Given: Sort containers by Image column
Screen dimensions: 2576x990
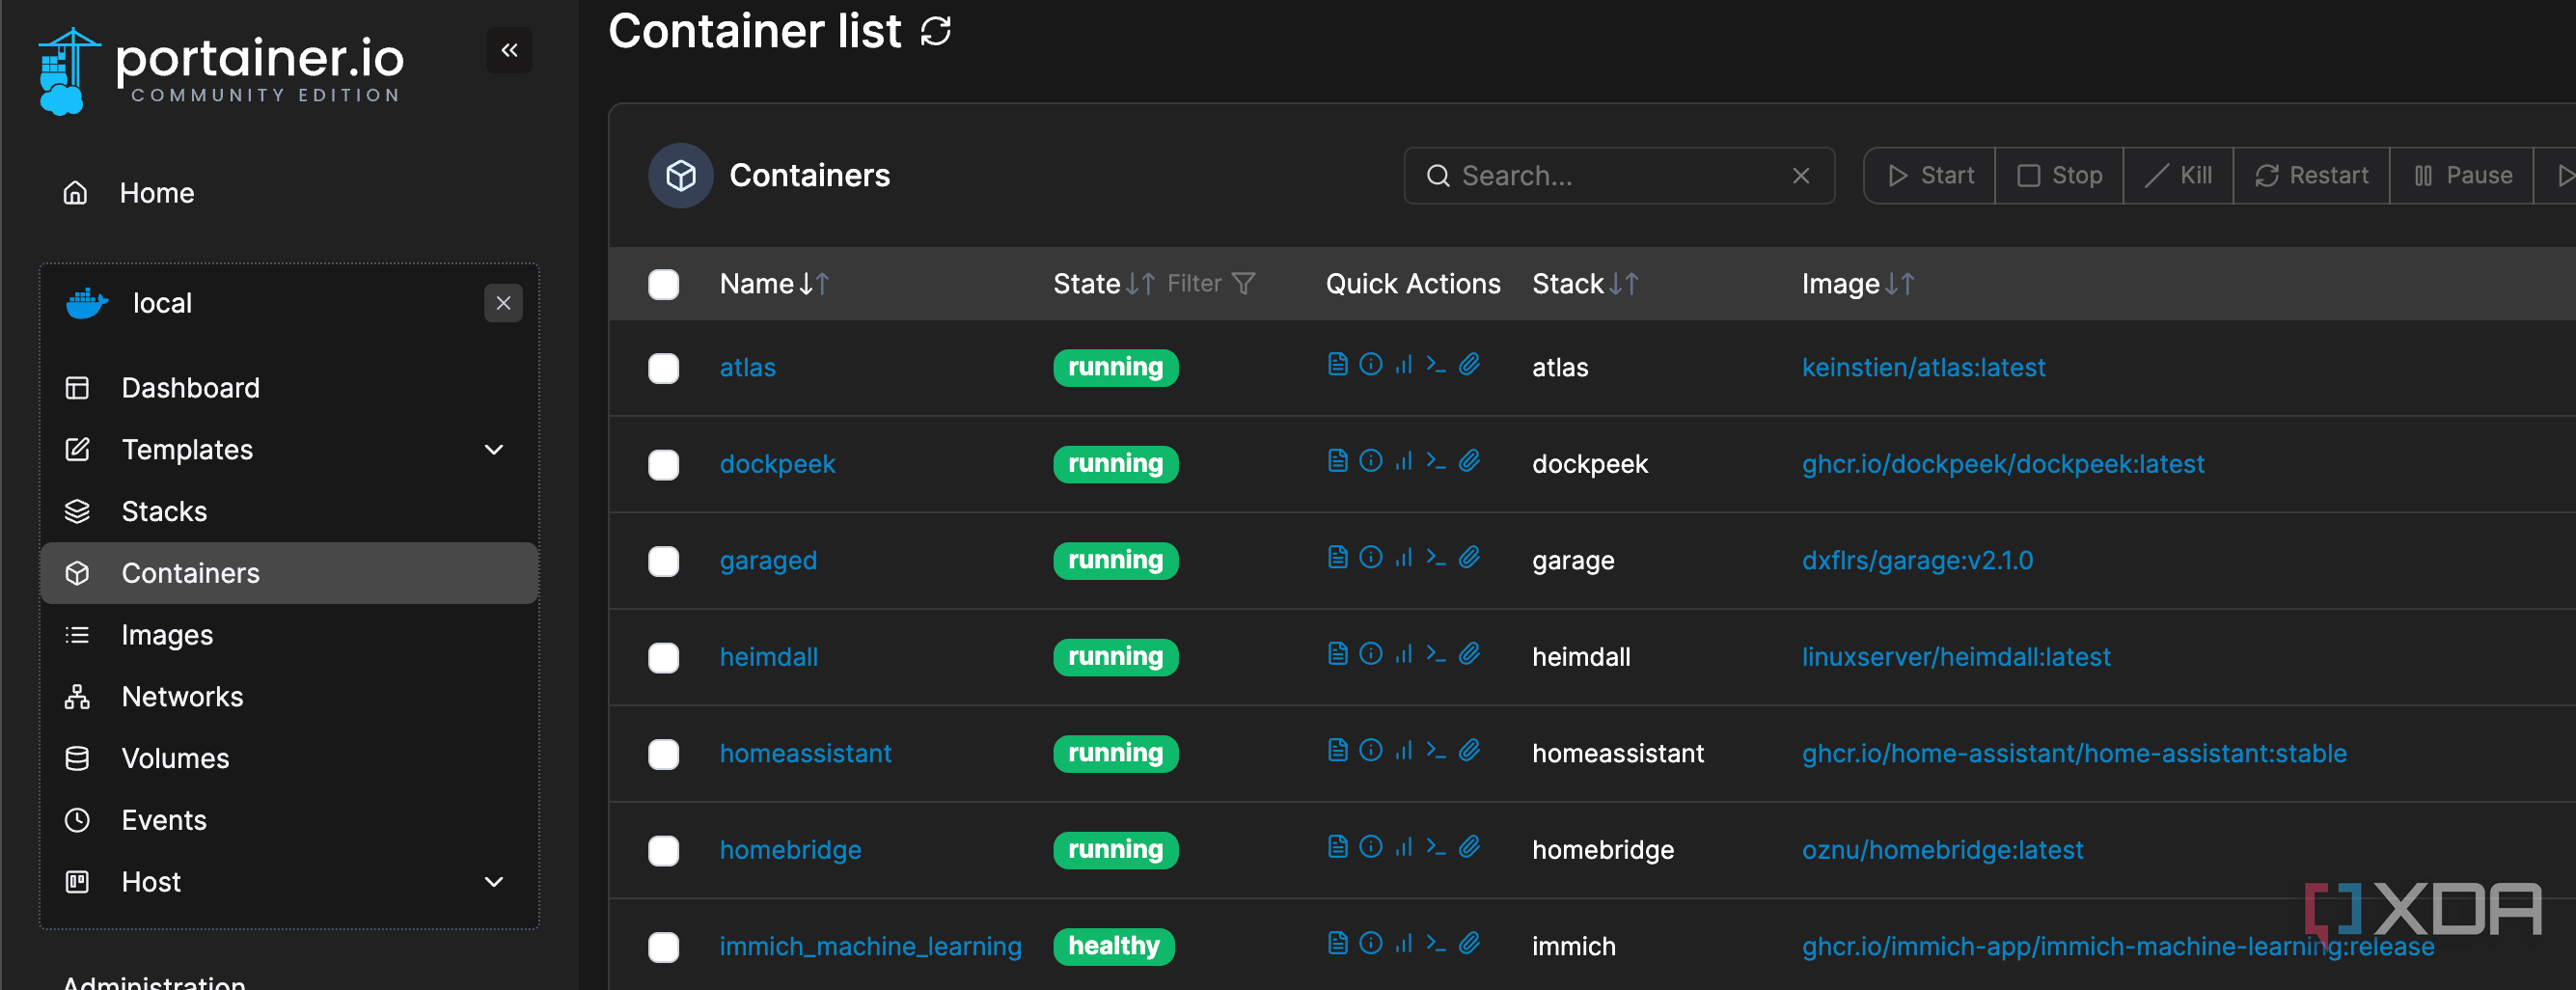Looking at the screenshot, I should (1857, 284).
